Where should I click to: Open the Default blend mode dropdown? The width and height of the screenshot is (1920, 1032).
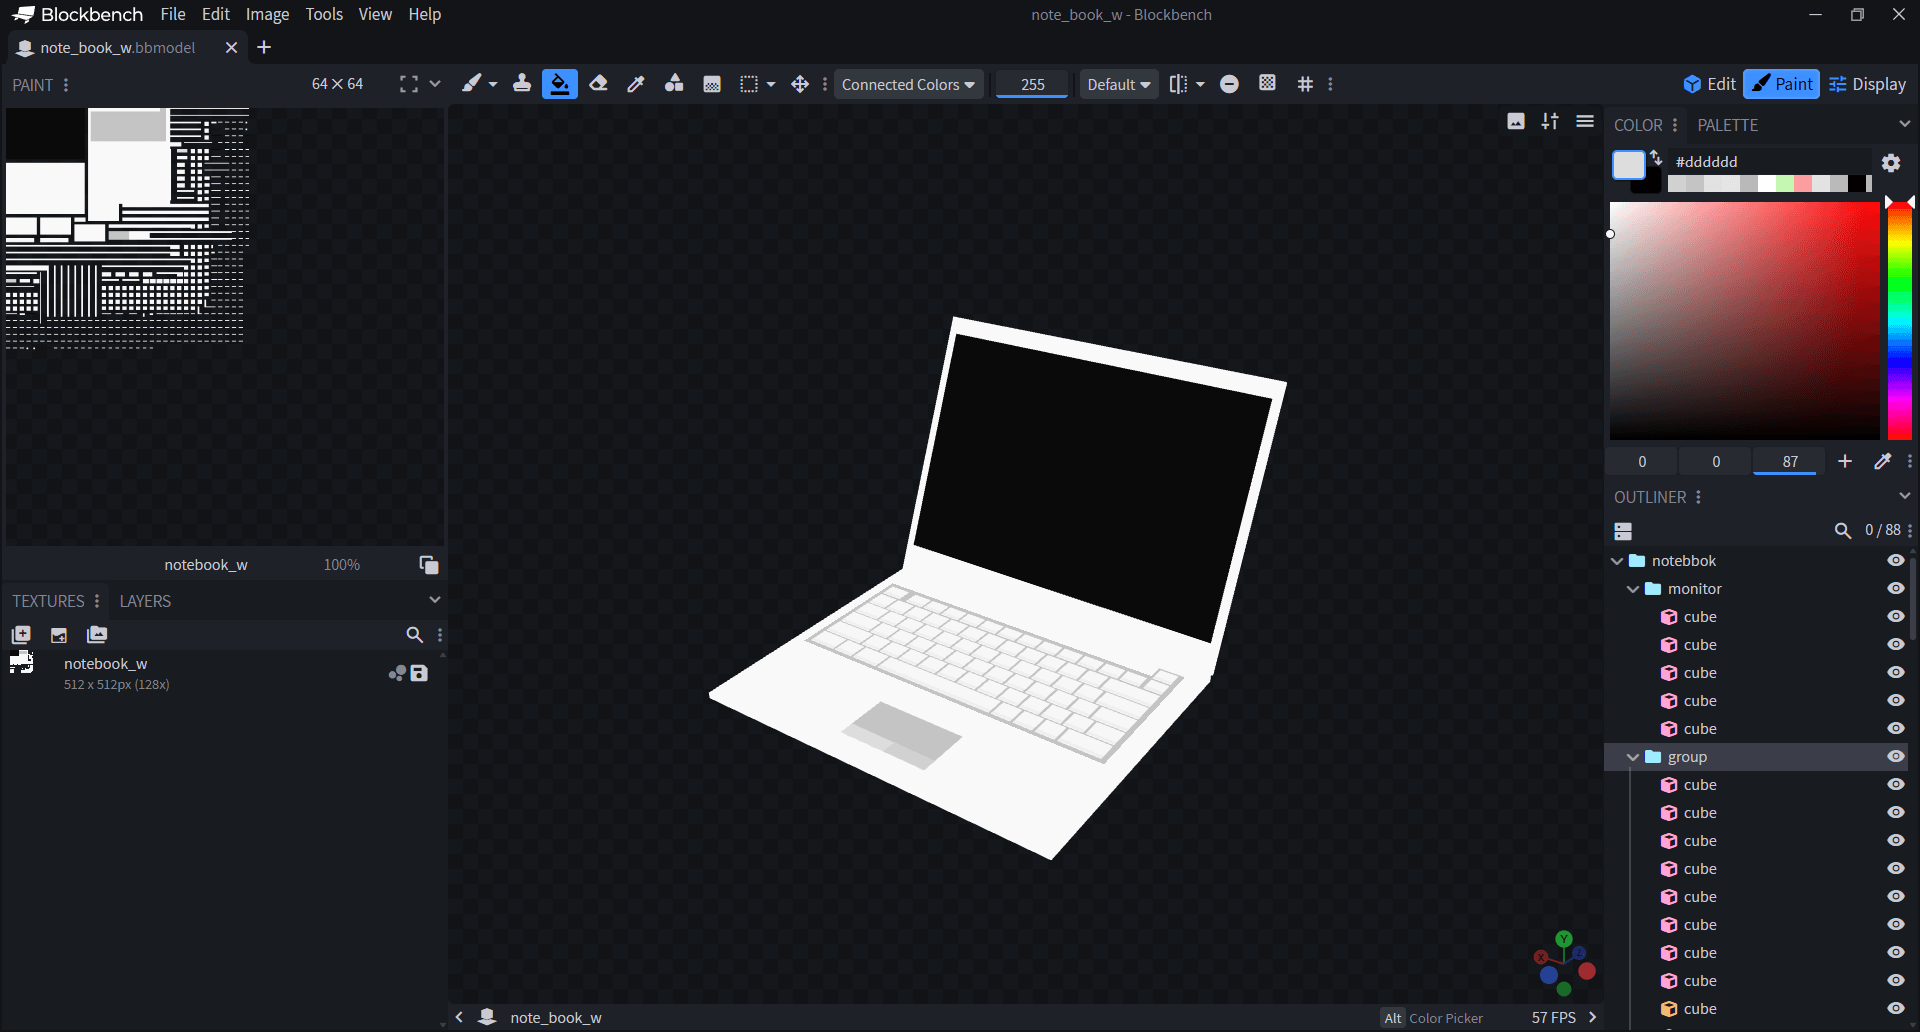[1118, 84]
